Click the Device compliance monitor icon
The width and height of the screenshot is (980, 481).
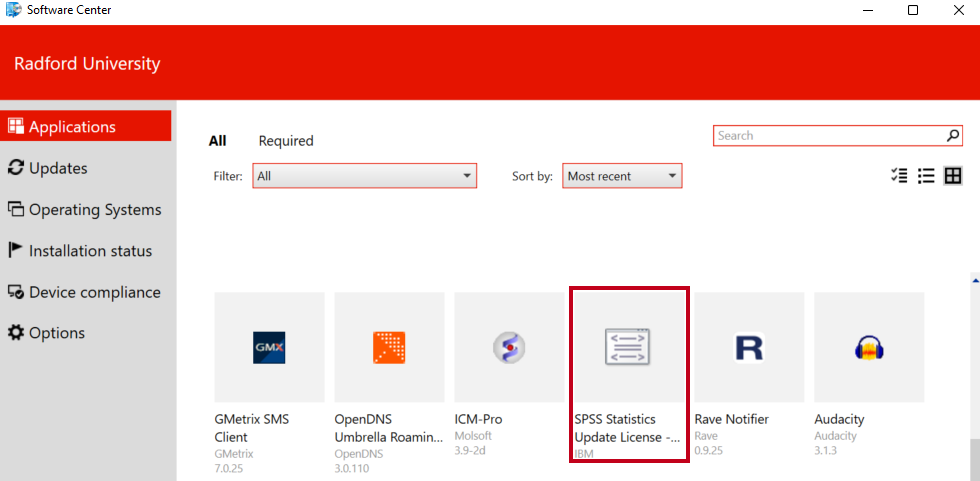click(16, 292)
